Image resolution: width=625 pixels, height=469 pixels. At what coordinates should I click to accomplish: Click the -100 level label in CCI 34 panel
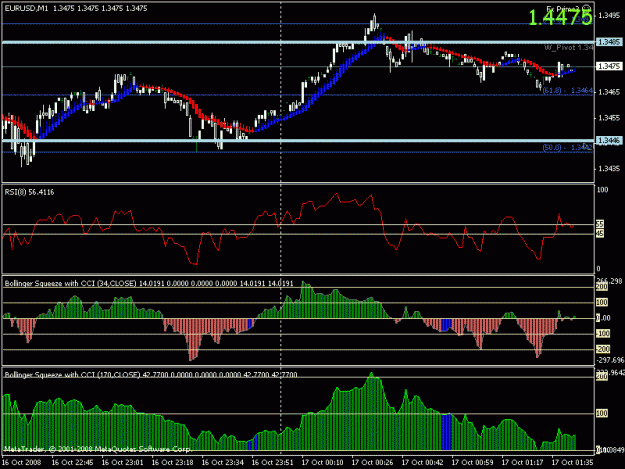tap(603, 334)
